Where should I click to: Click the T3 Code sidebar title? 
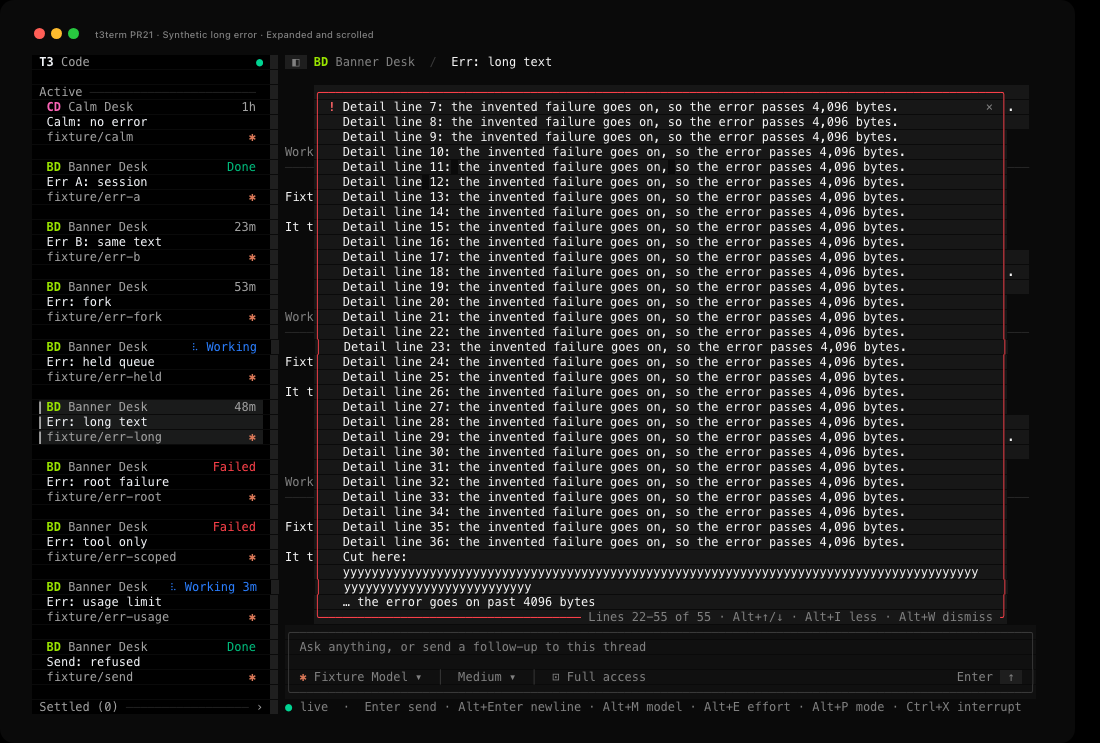64,62
